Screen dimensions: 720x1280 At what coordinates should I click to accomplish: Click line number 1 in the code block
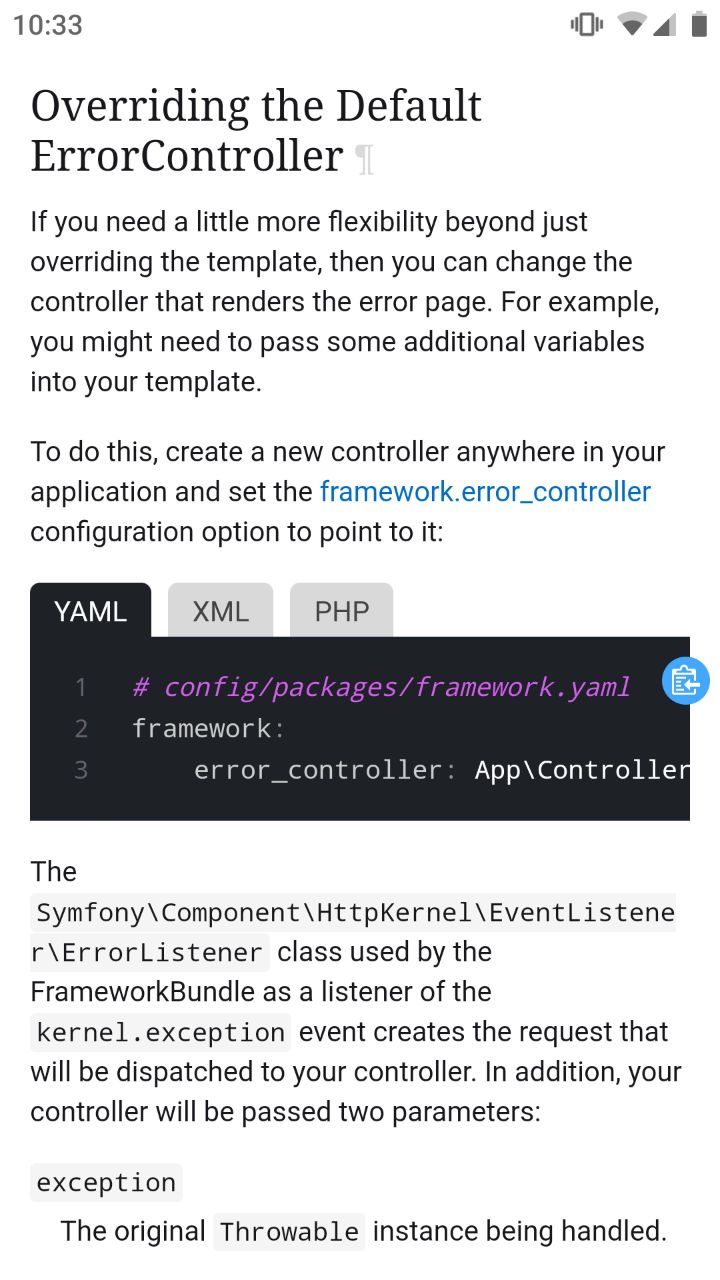coord(80,687)
